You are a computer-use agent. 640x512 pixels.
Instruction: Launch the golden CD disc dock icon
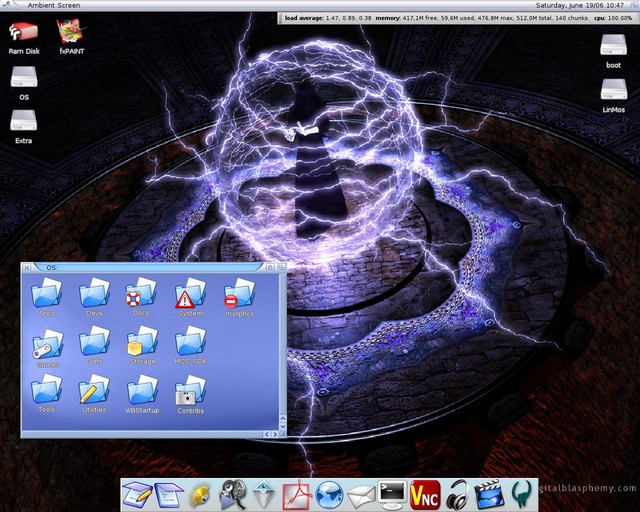200,496
